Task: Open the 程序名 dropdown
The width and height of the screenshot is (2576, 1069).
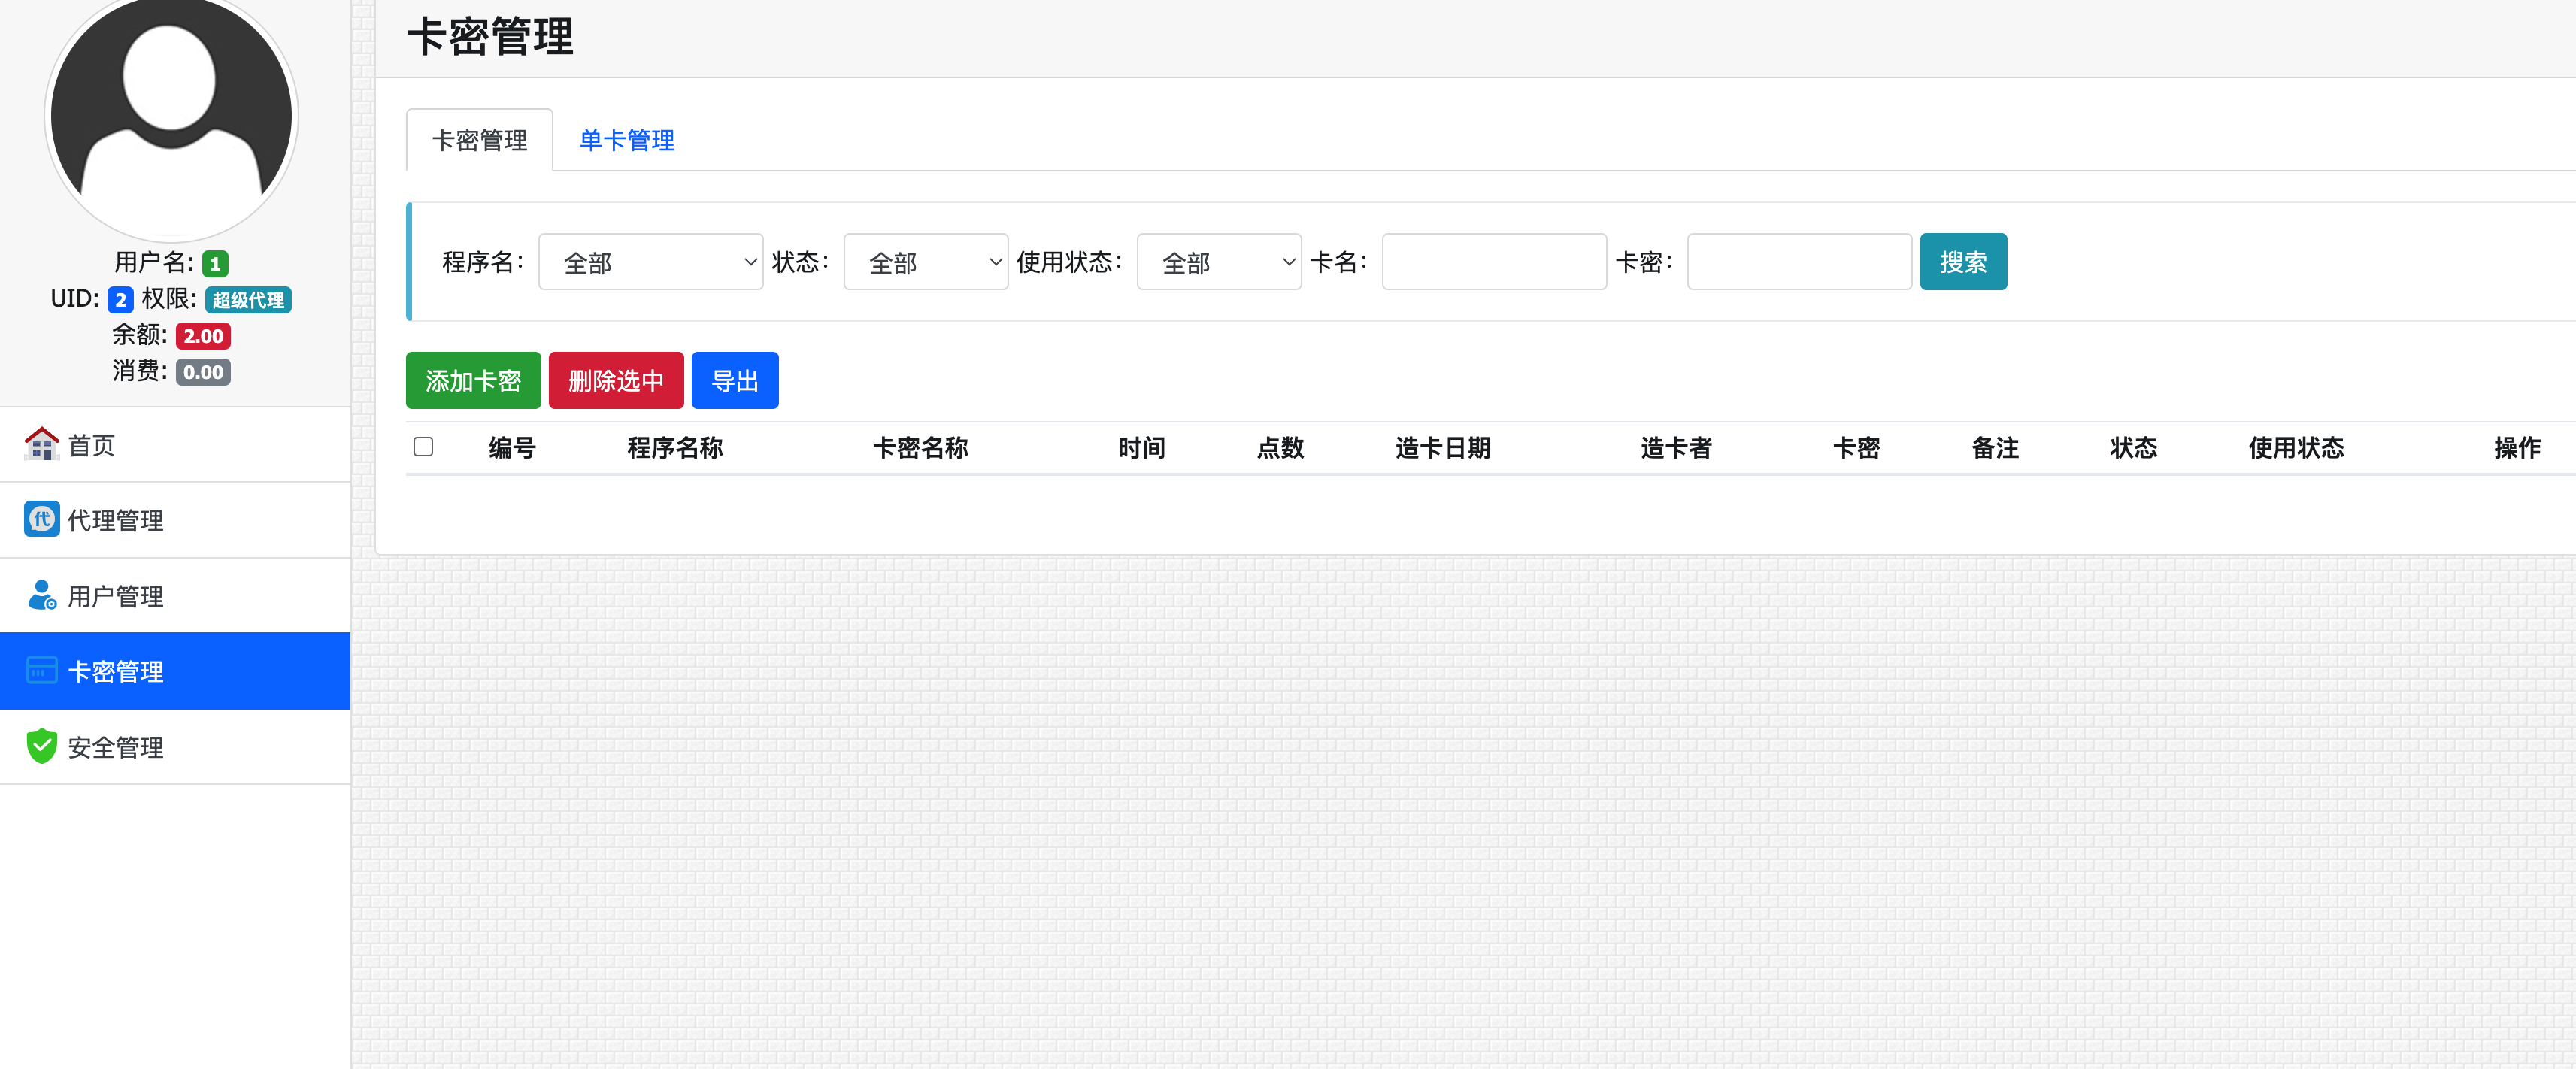Action: pos(650,262)
